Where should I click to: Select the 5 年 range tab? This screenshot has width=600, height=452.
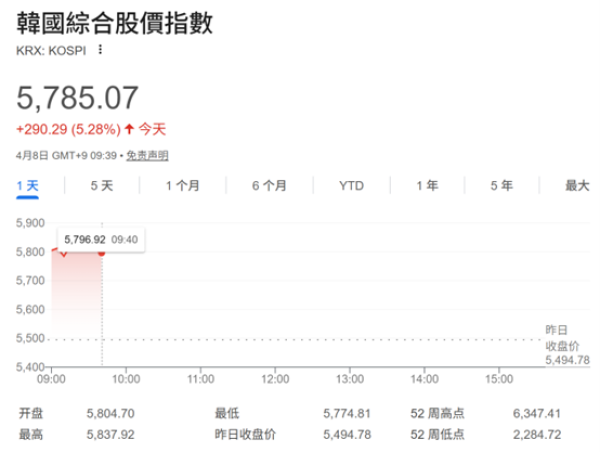pyautogui.click(x=502, y=185)
